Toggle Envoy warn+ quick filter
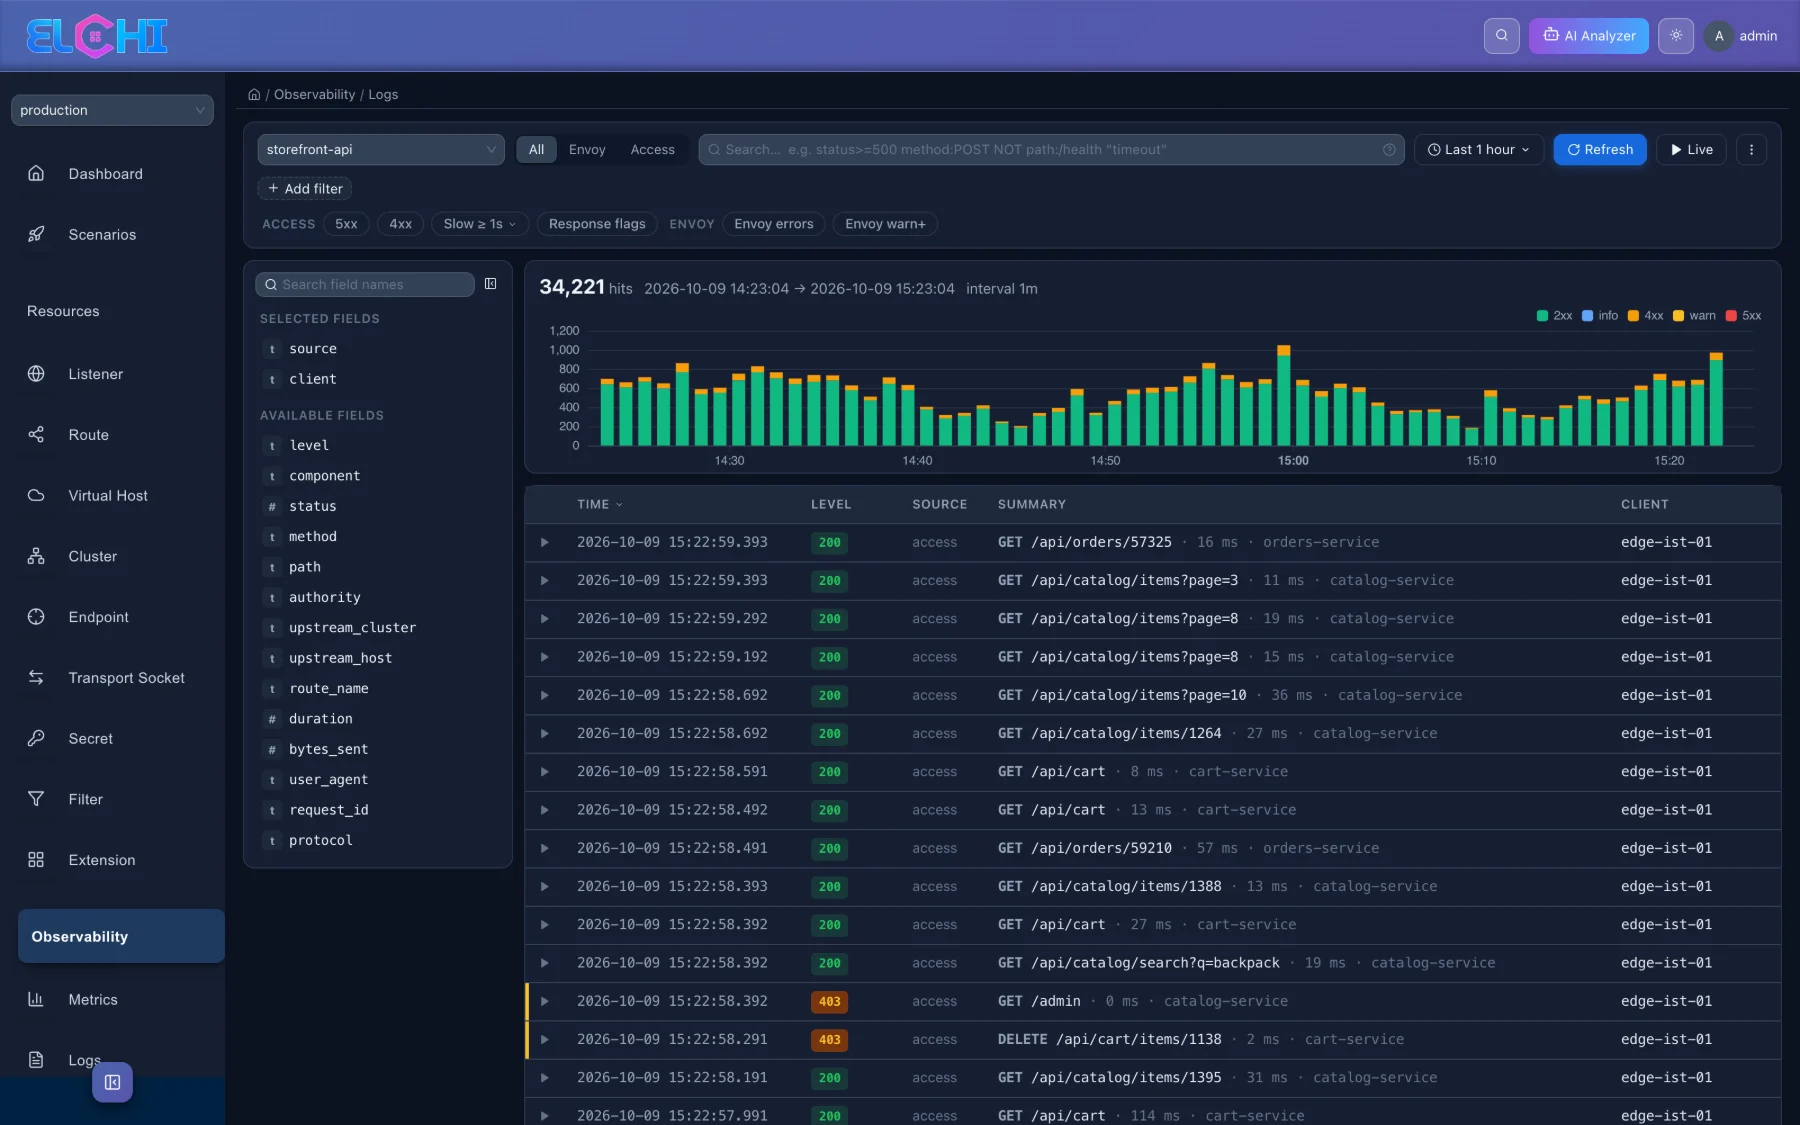Viewport: 1800px width, 1125px height. coord(885,224)
